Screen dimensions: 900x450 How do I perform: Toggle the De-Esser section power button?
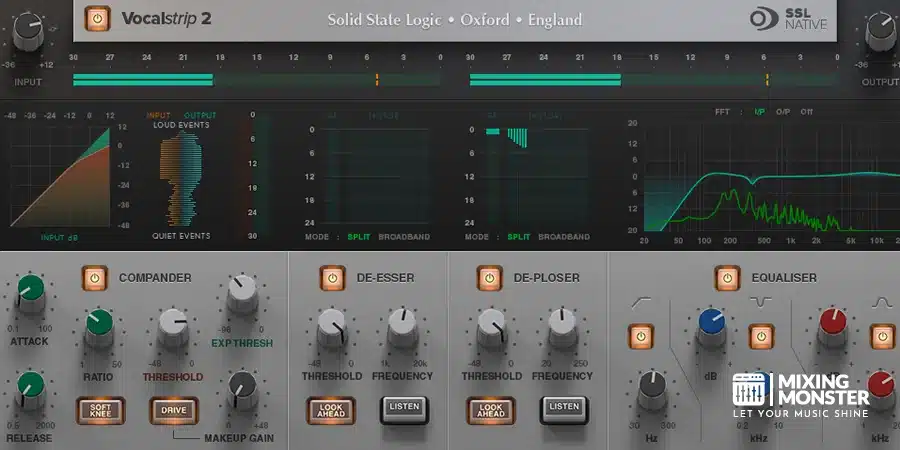(332, 278)
